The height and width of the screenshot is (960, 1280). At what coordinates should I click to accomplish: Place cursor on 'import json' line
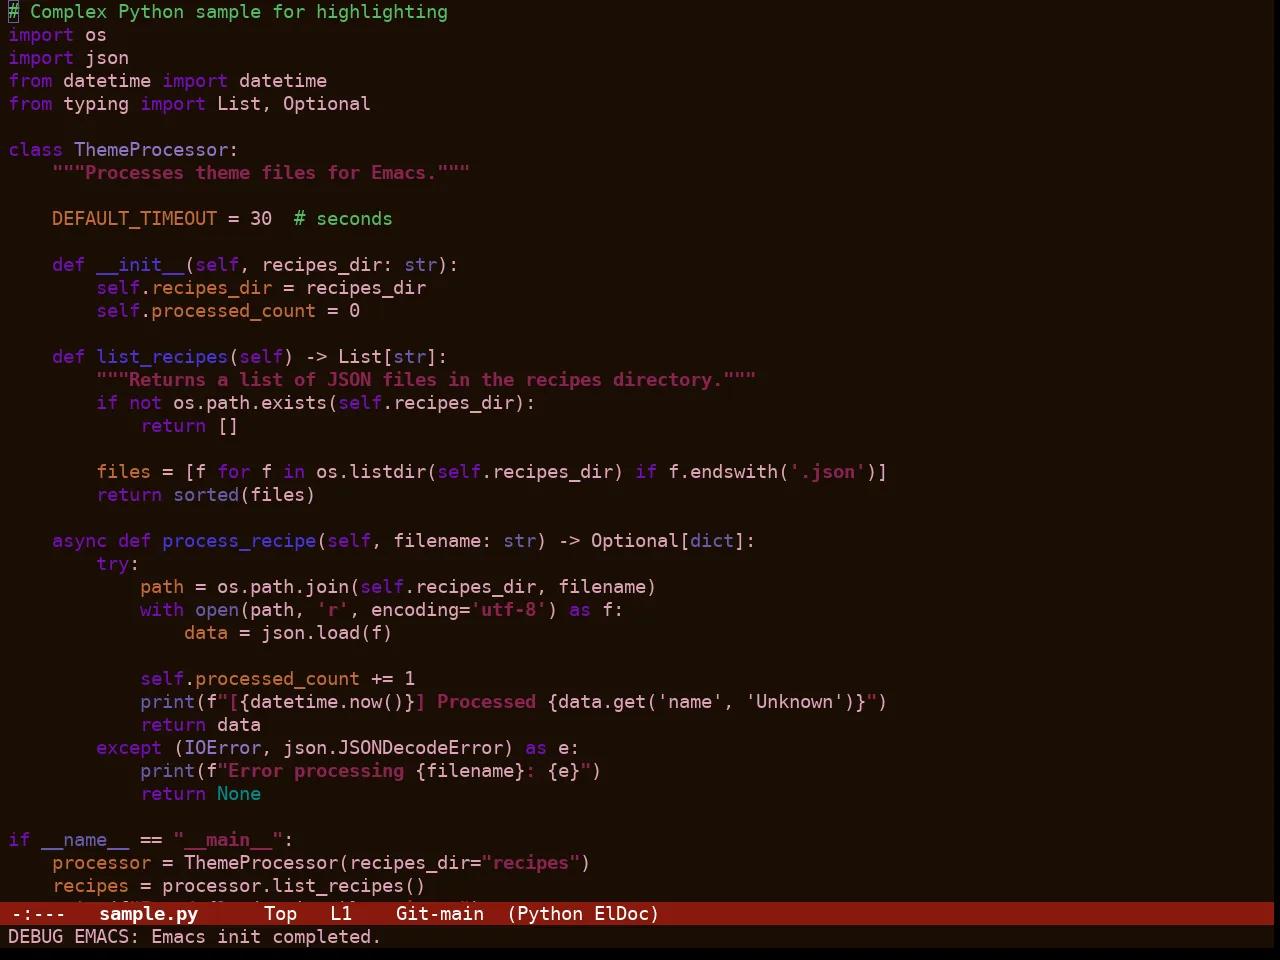click(68, 58)
